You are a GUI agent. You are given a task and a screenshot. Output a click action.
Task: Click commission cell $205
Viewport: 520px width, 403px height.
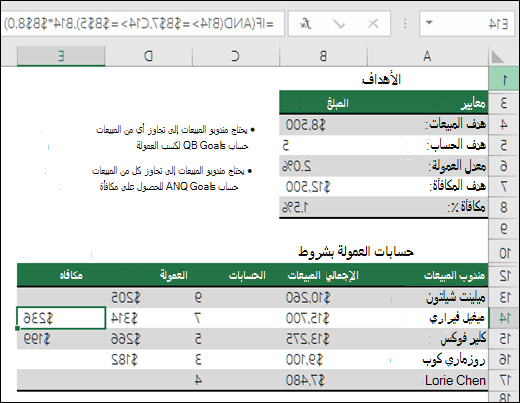click(149, 298)
